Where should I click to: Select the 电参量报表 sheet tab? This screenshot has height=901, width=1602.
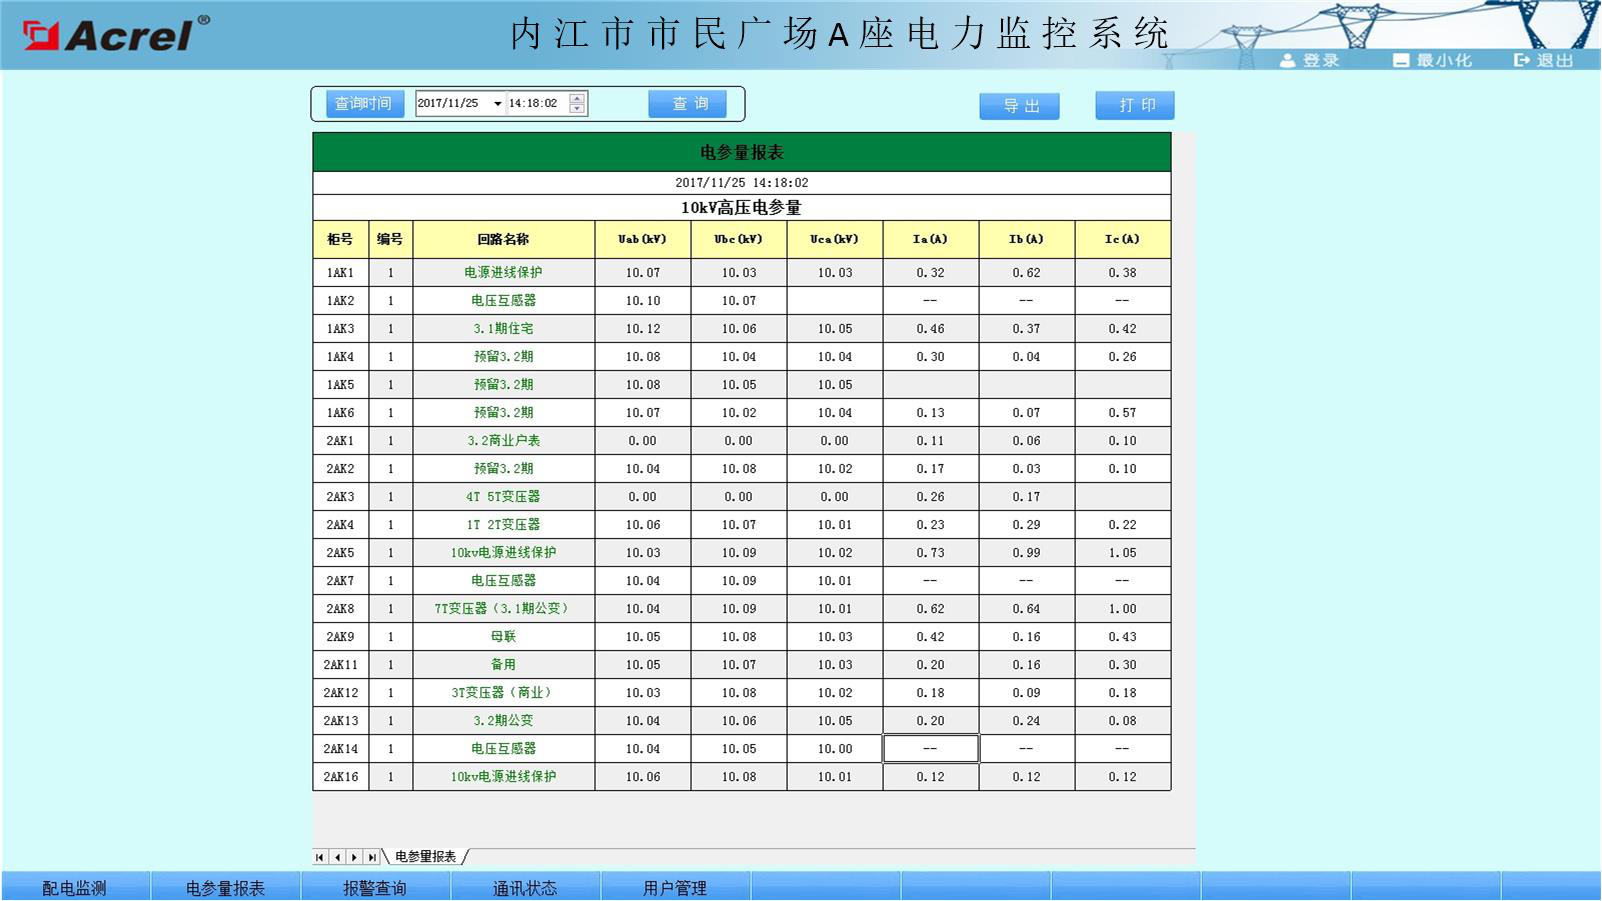pos(424,856)
